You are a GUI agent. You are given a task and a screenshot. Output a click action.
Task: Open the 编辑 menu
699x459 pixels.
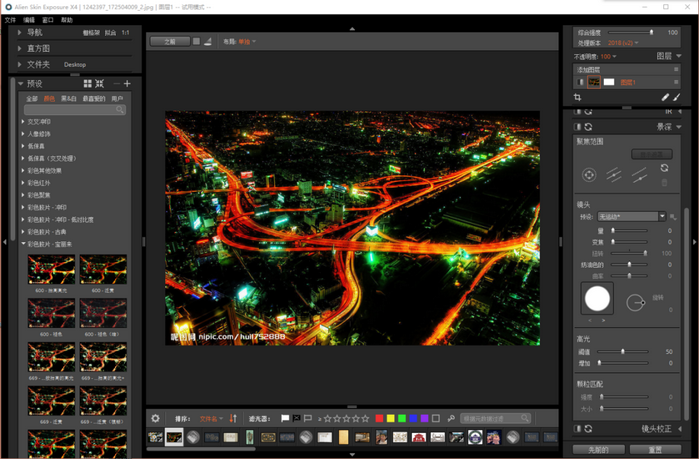pyautogui.click(x=29, y=20)
